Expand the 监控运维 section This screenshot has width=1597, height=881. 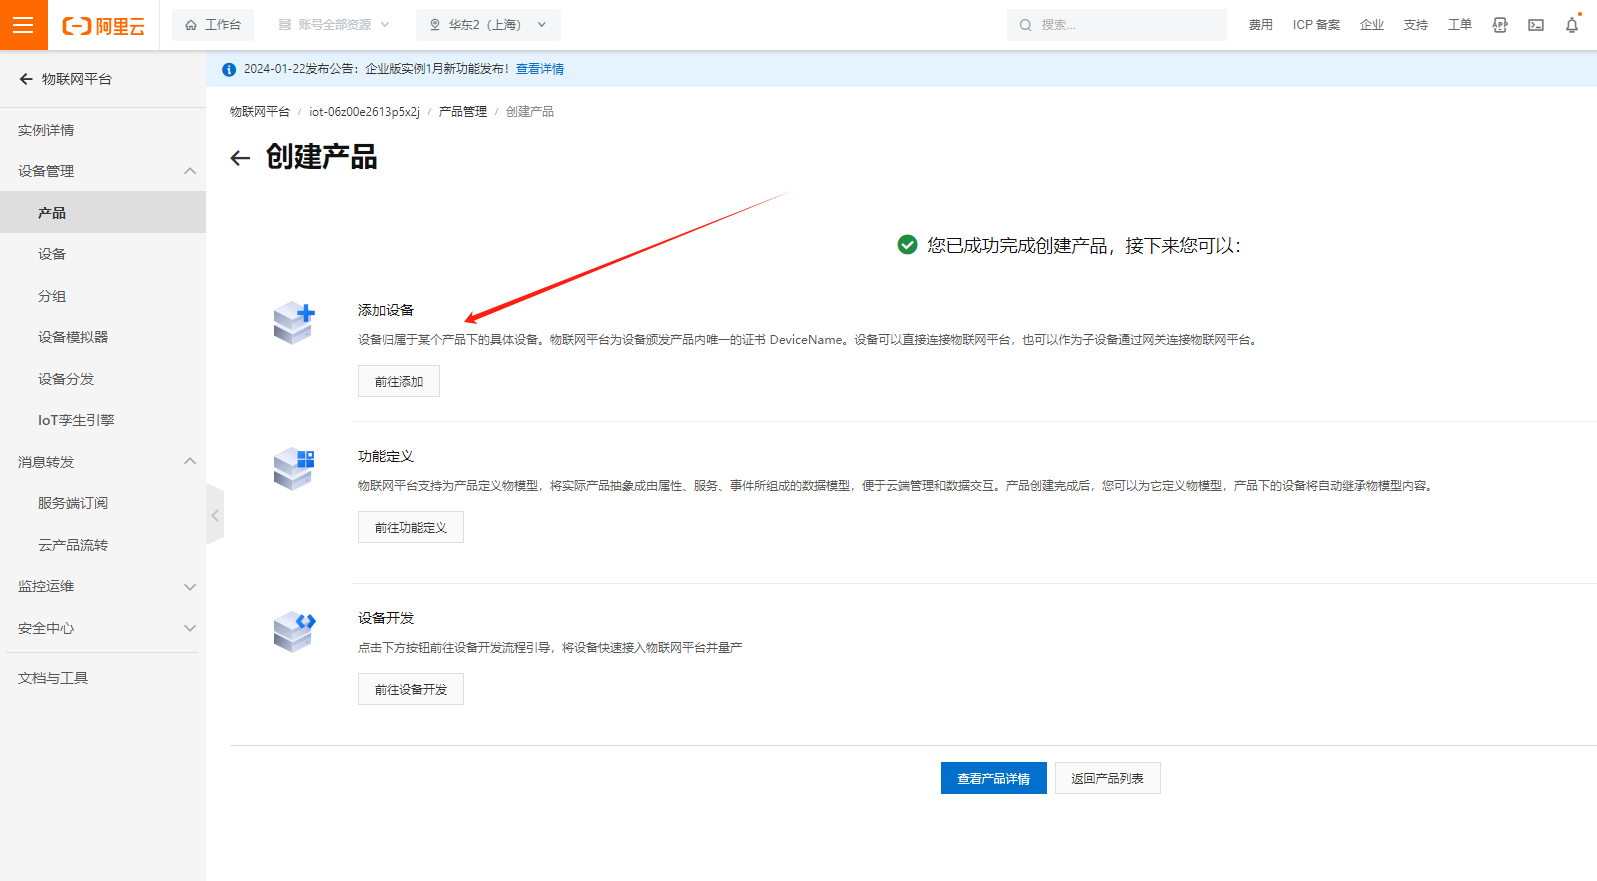tap(189, 587)
